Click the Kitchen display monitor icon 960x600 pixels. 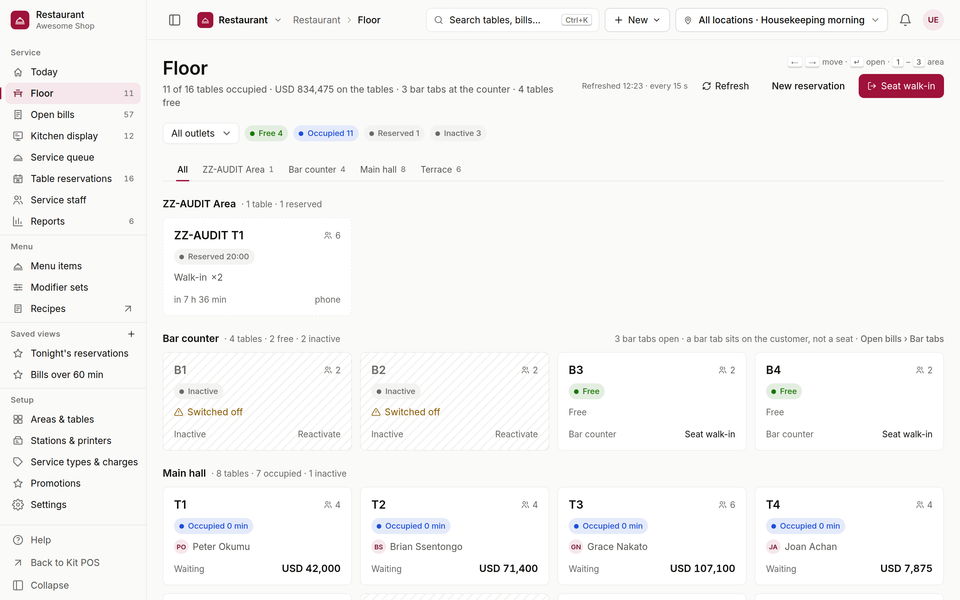18,137
